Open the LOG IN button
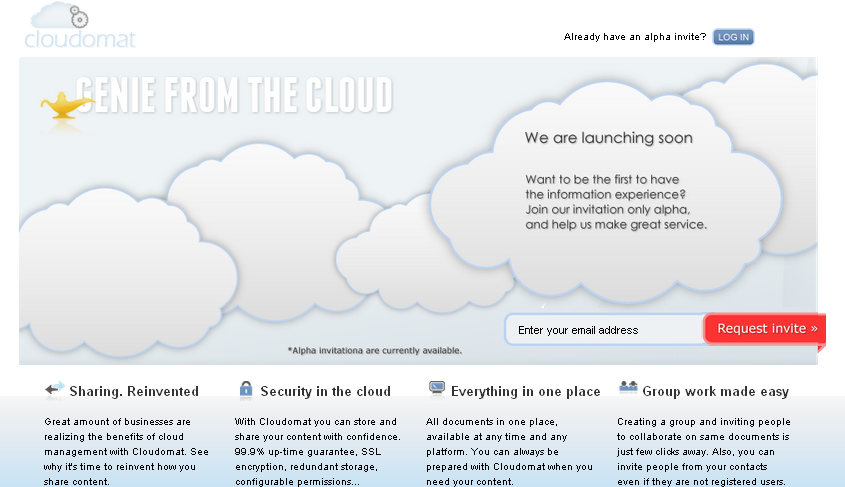The height and width of the screenshot is (487, 845). click(x=733, y=37)
